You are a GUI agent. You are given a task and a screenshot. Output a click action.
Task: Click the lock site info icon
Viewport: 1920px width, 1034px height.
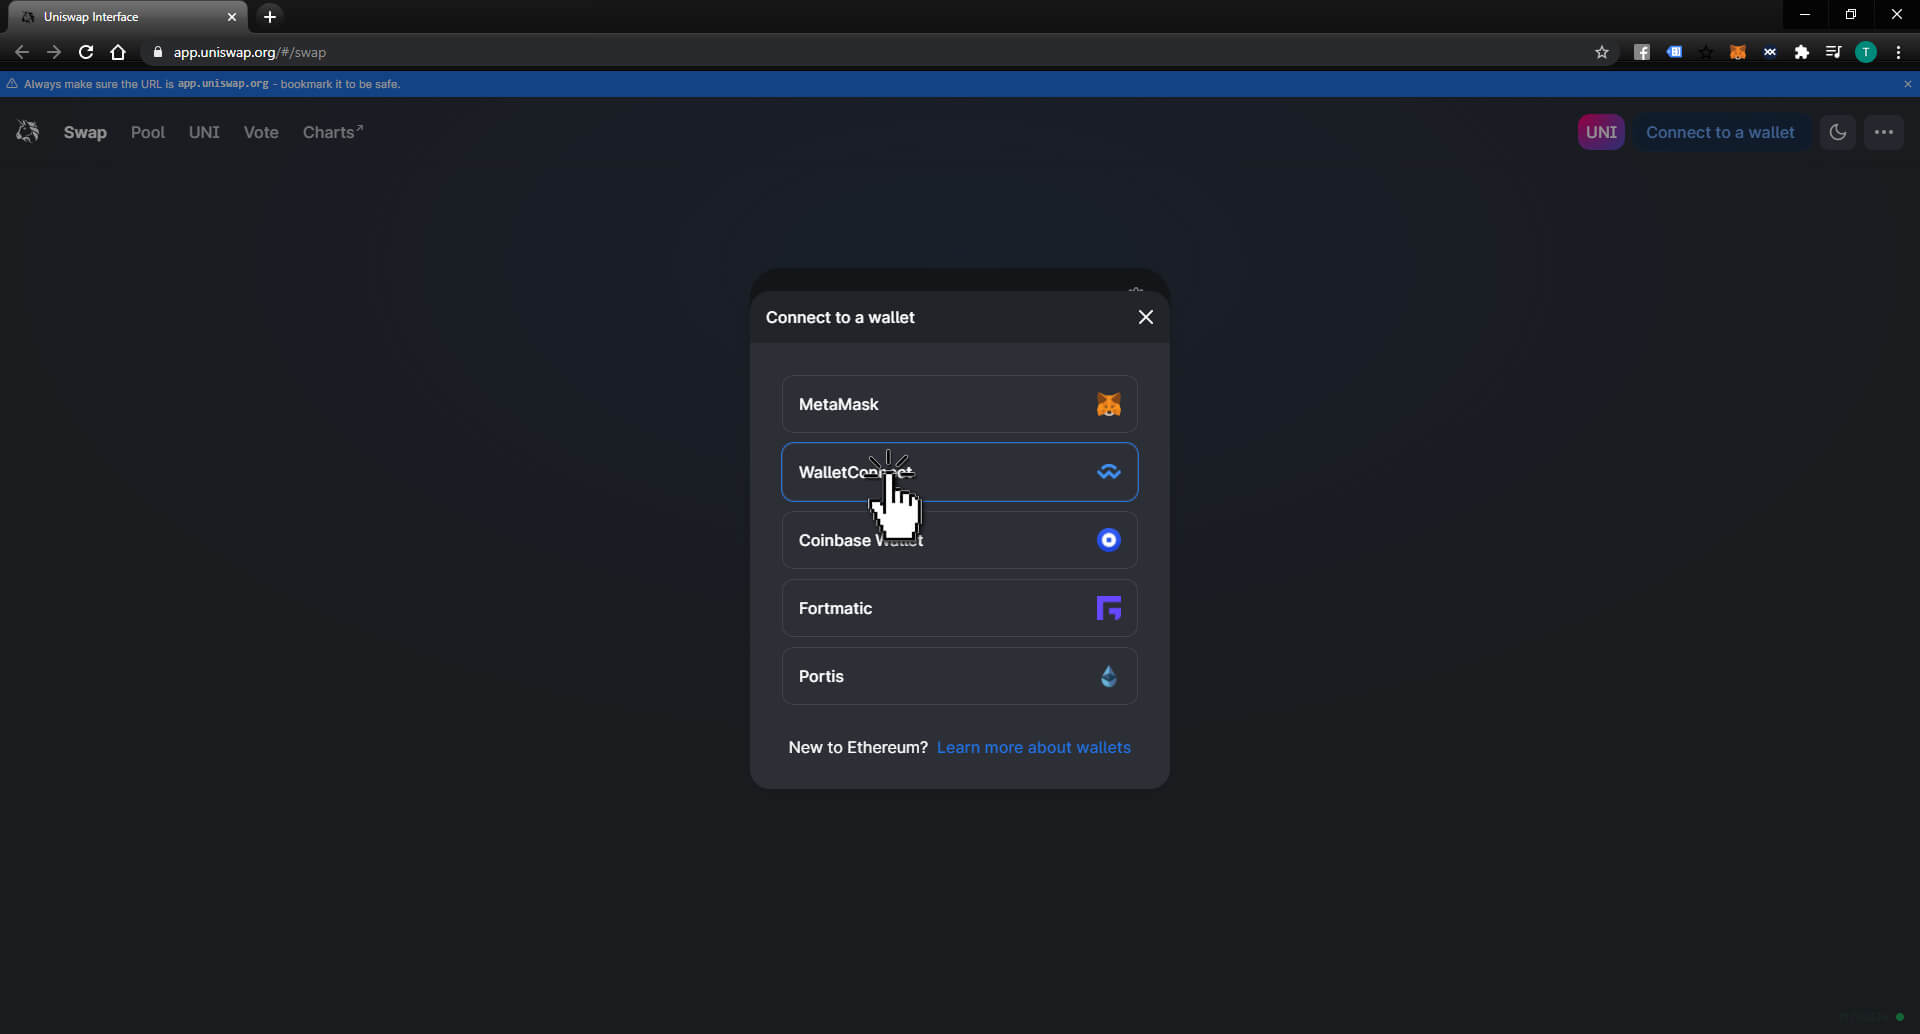pyautogui.click(x=157, y=52)
